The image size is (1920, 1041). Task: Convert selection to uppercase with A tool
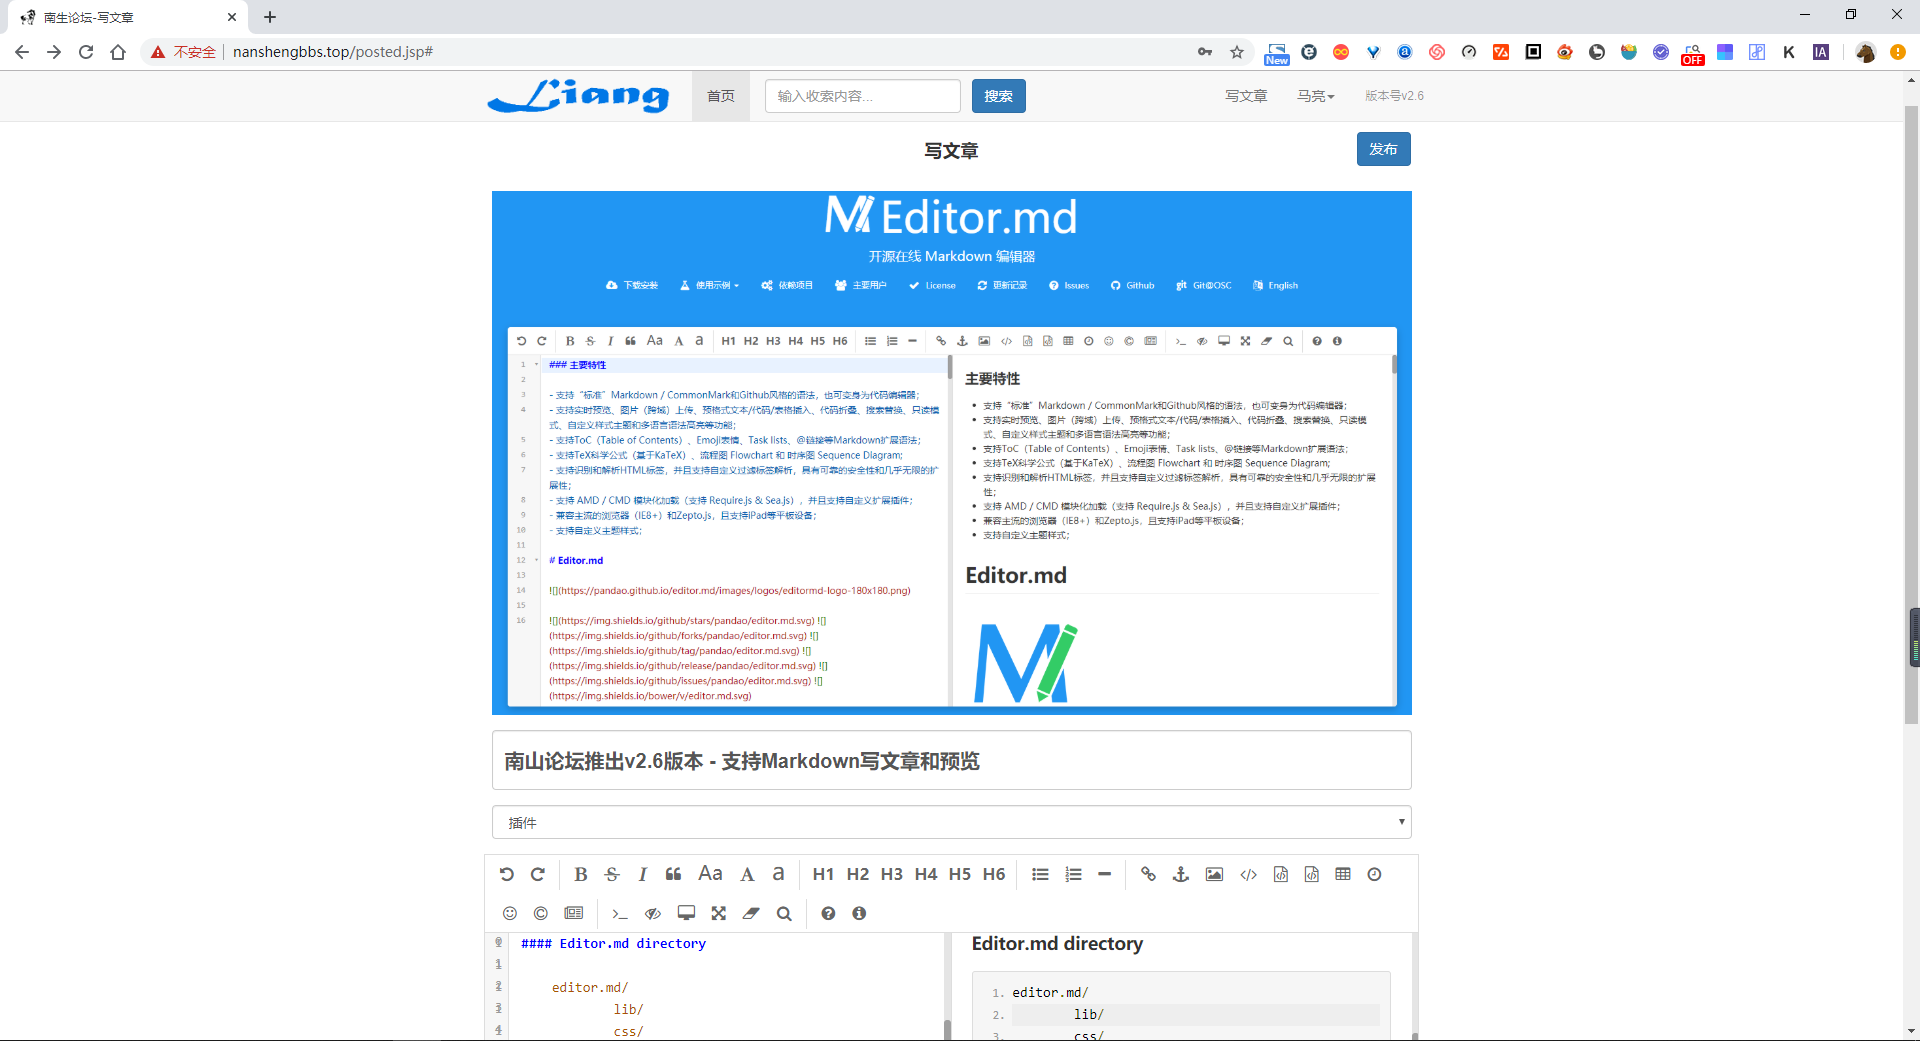coord(747,874)
